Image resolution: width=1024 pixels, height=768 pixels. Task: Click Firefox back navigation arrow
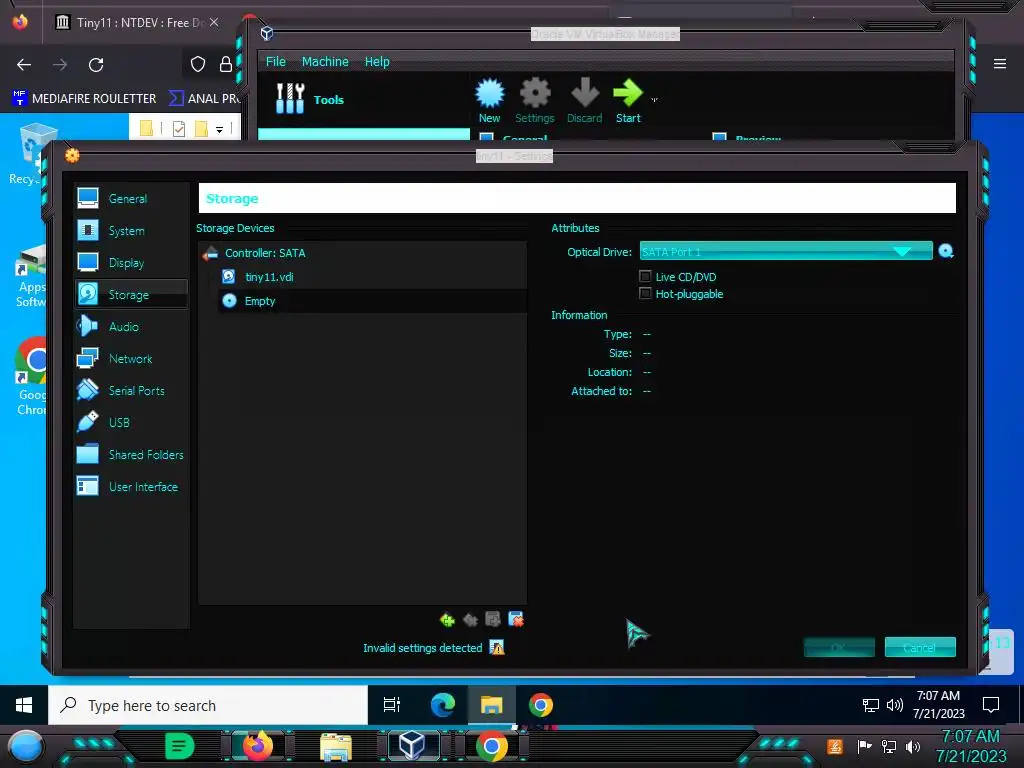24,65
